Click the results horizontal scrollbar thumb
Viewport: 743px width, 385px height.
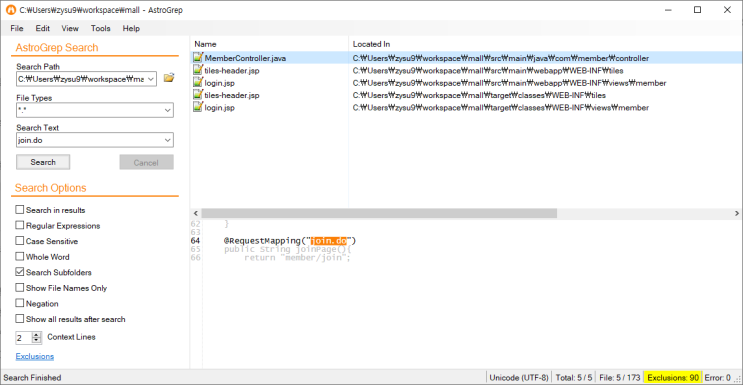click(379, 213)
